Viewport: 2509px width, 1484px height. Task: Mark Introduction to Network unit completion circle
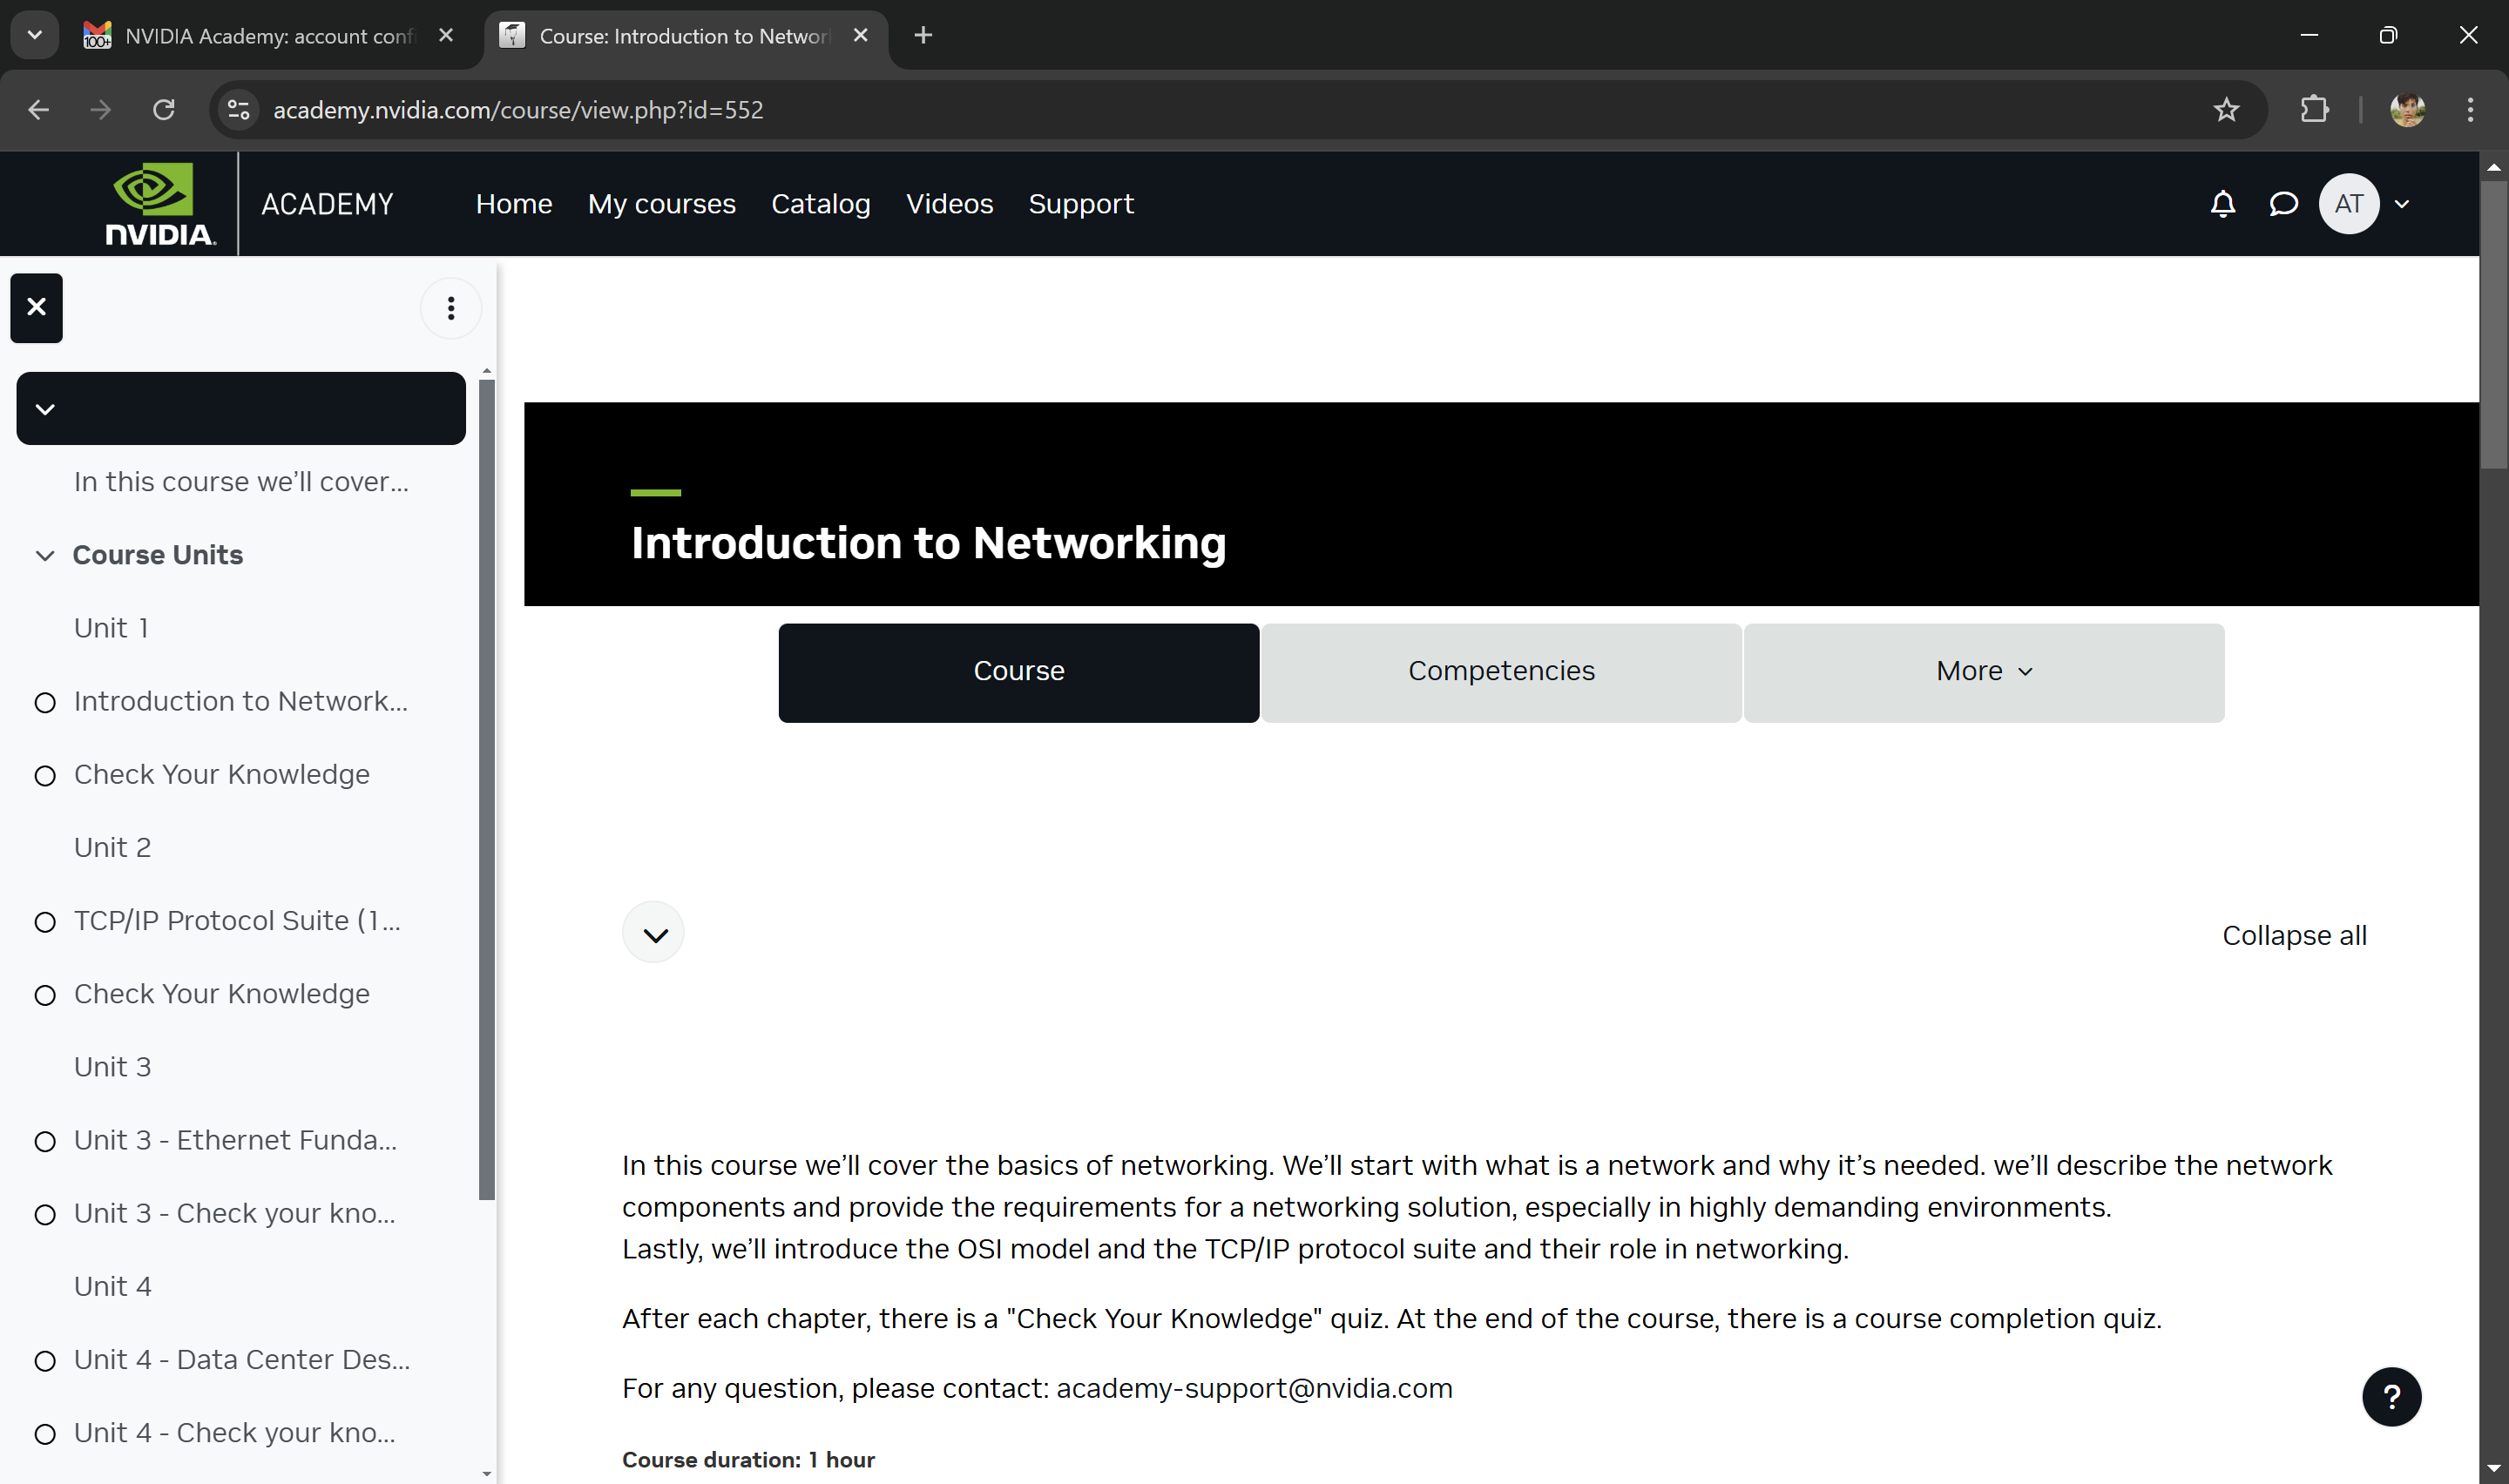[x=44, y=703]
